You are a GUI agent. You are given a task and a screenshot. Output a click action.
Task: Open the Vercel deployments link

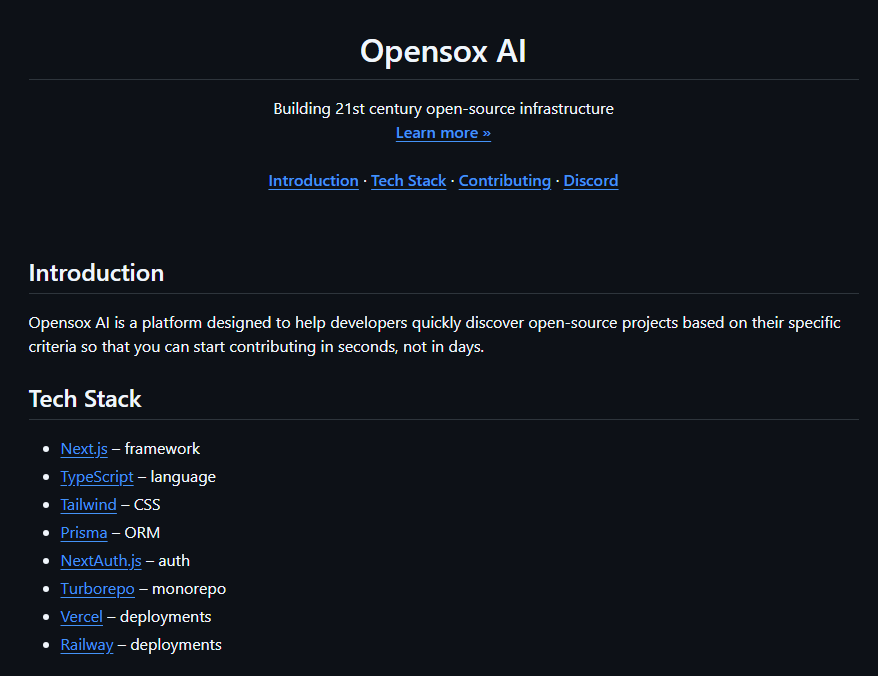[x=81, y=617]
